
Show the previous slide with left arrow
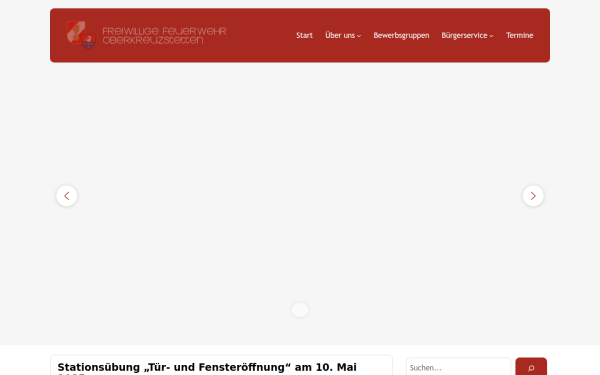point(67,196)
